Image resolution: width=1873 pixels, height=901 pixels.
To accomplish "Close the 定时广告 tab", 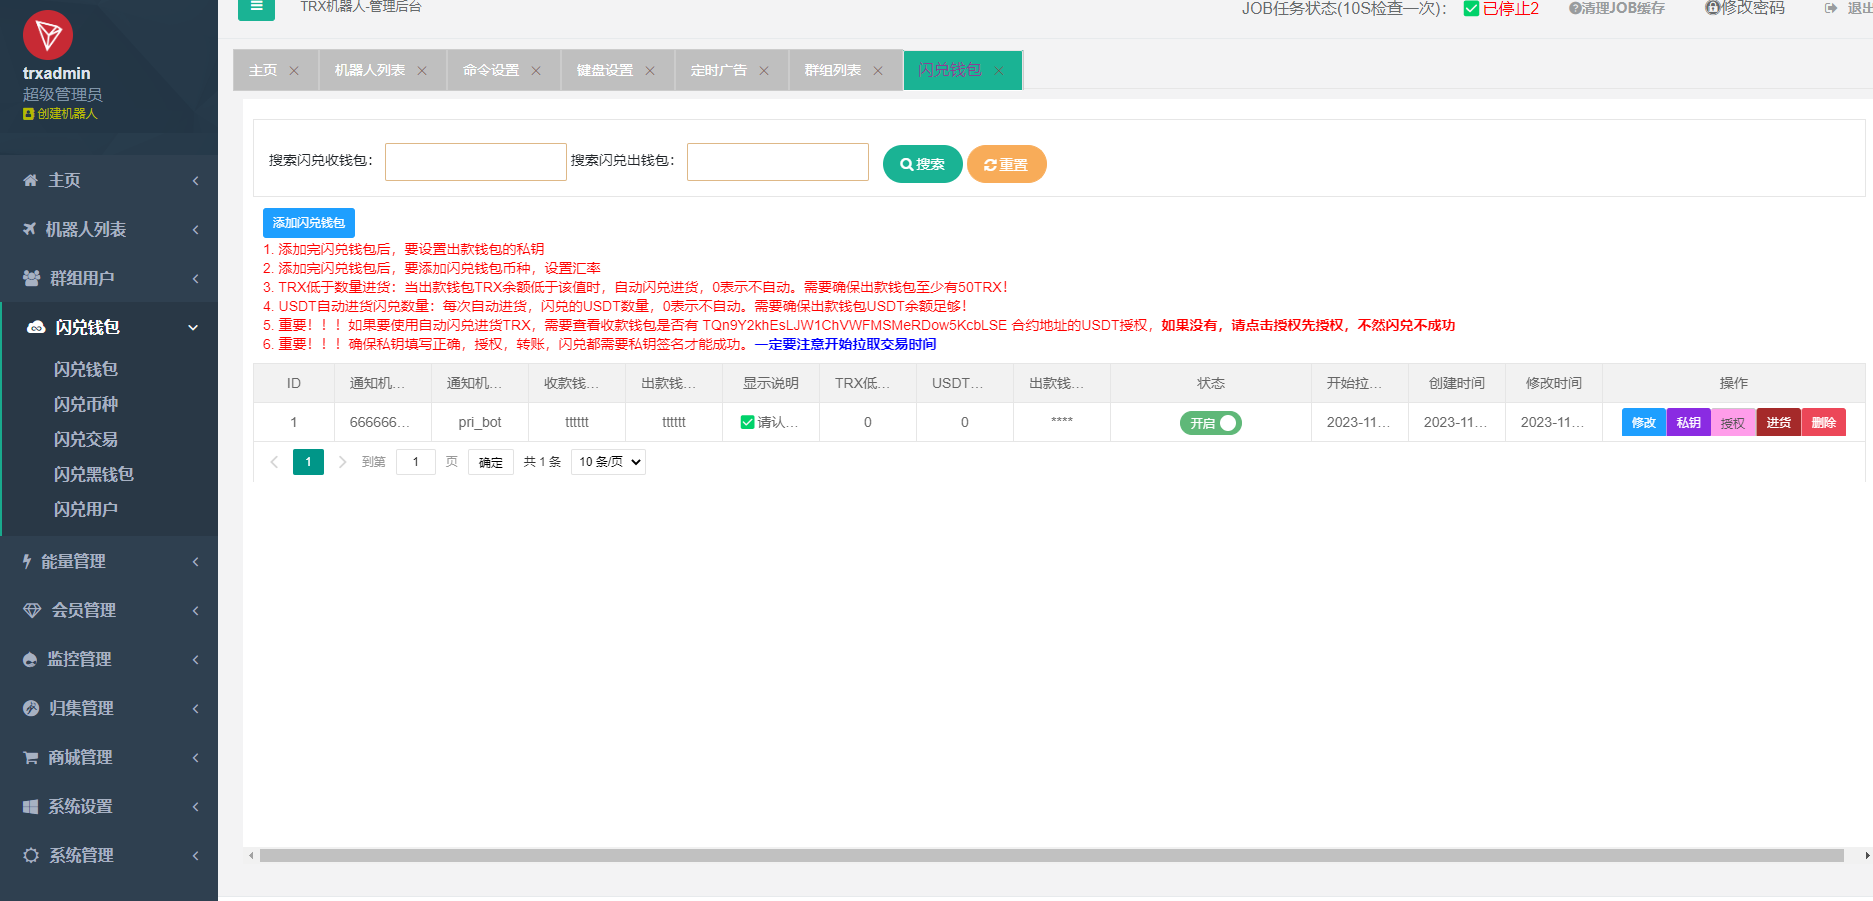I will coord(764,70).
